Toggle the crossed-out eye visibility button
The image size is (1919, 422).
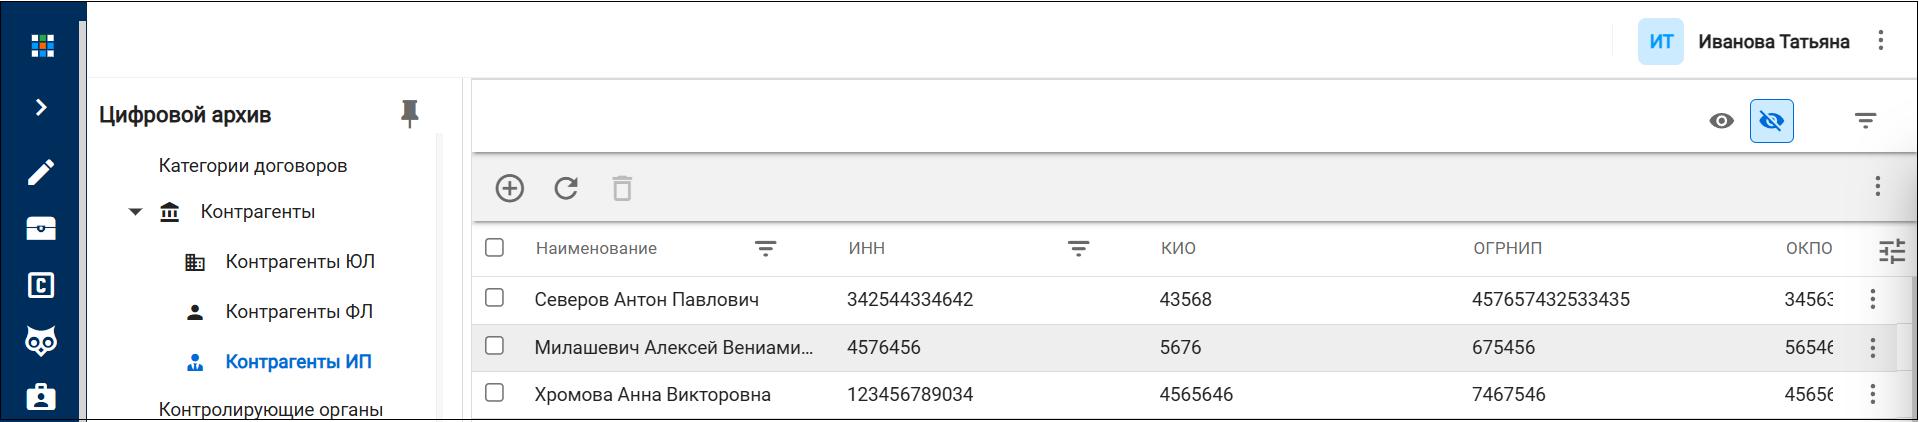(x=1771, y=121)
